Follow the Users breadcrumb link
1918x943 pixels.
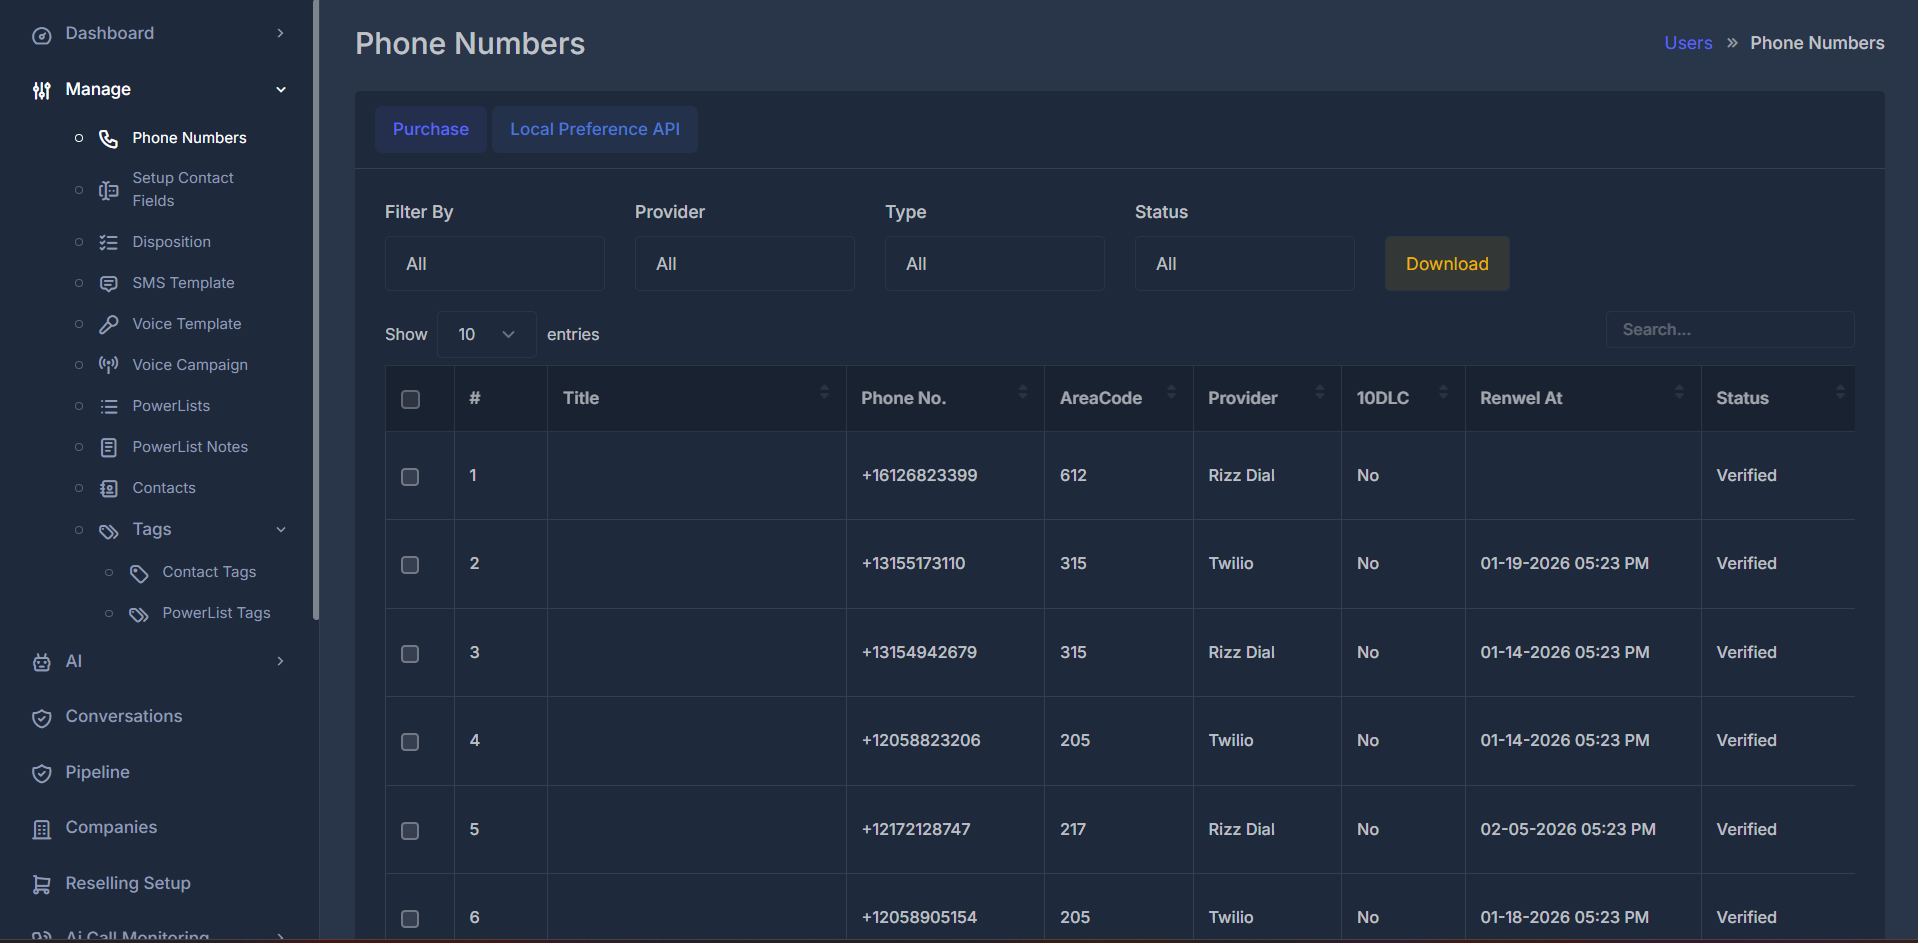click(x=1687, y=42)
